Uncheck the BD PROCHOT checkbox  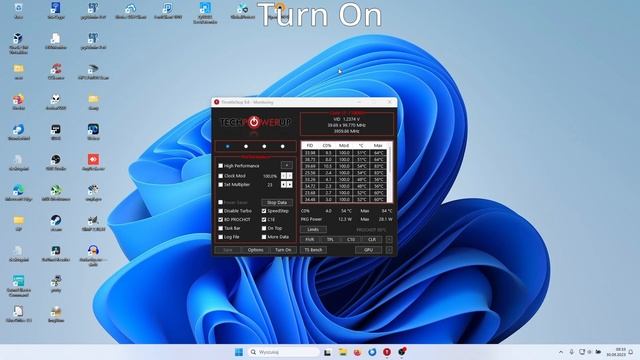[x=220, y=220]
